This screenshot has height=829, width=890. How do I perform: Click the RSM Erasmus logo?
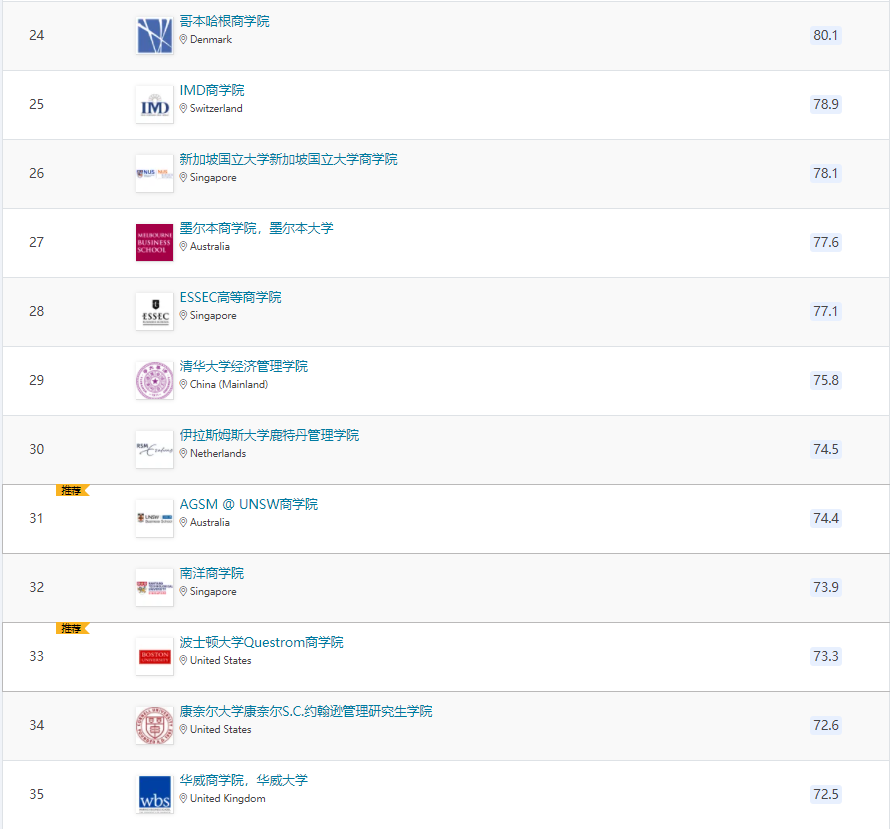pos(154,450)
